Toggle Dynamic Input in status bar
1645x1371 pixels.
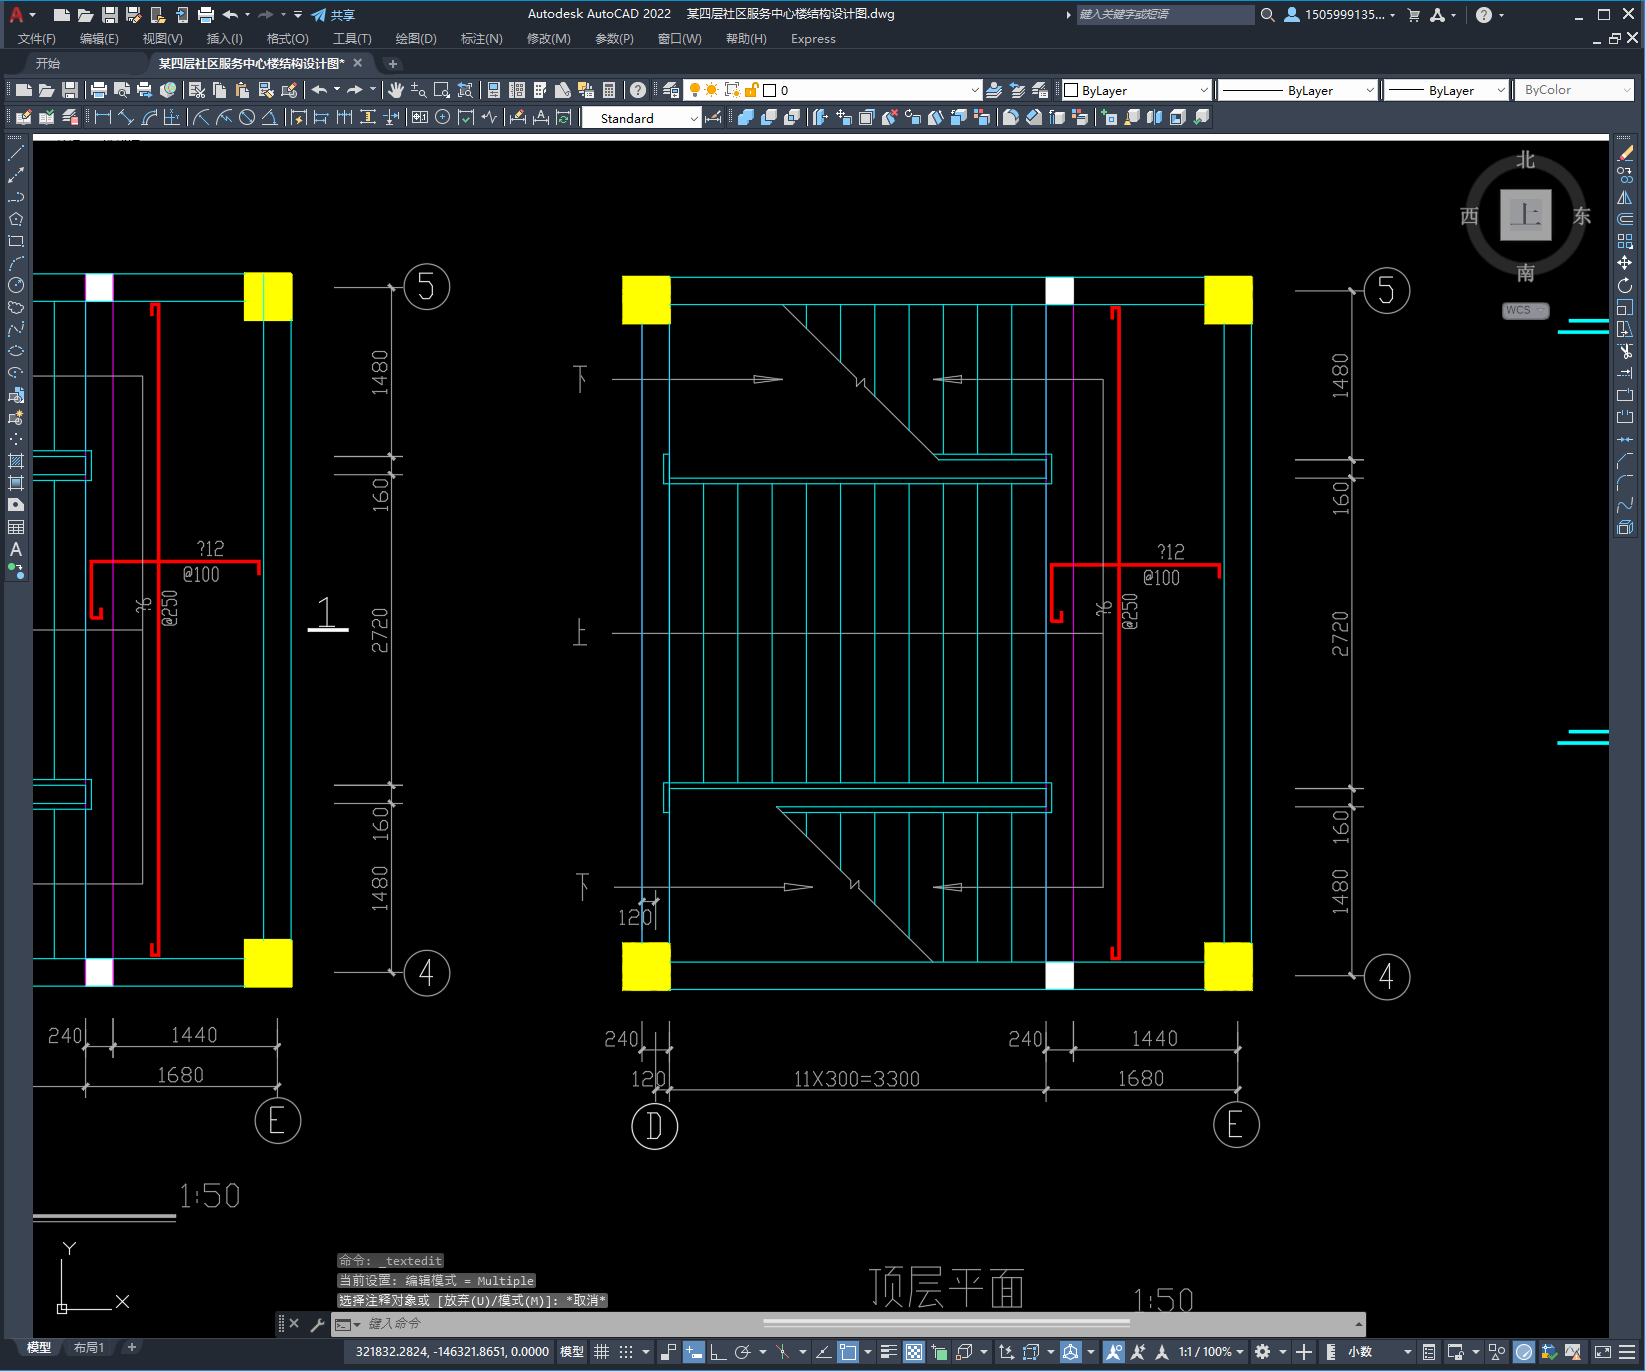click(694, 1352)
